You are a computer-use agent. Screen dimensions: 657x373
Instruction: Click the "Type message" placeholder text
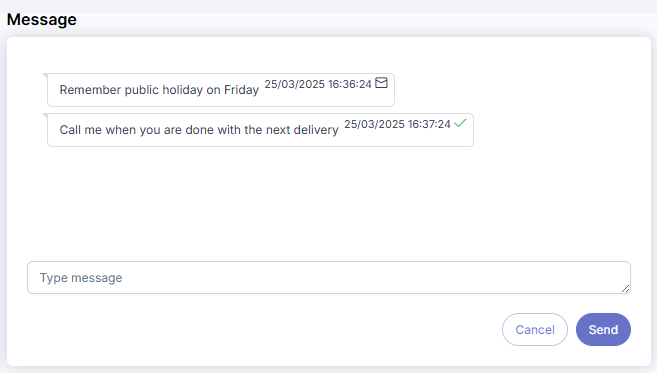[x=81, y=278]
